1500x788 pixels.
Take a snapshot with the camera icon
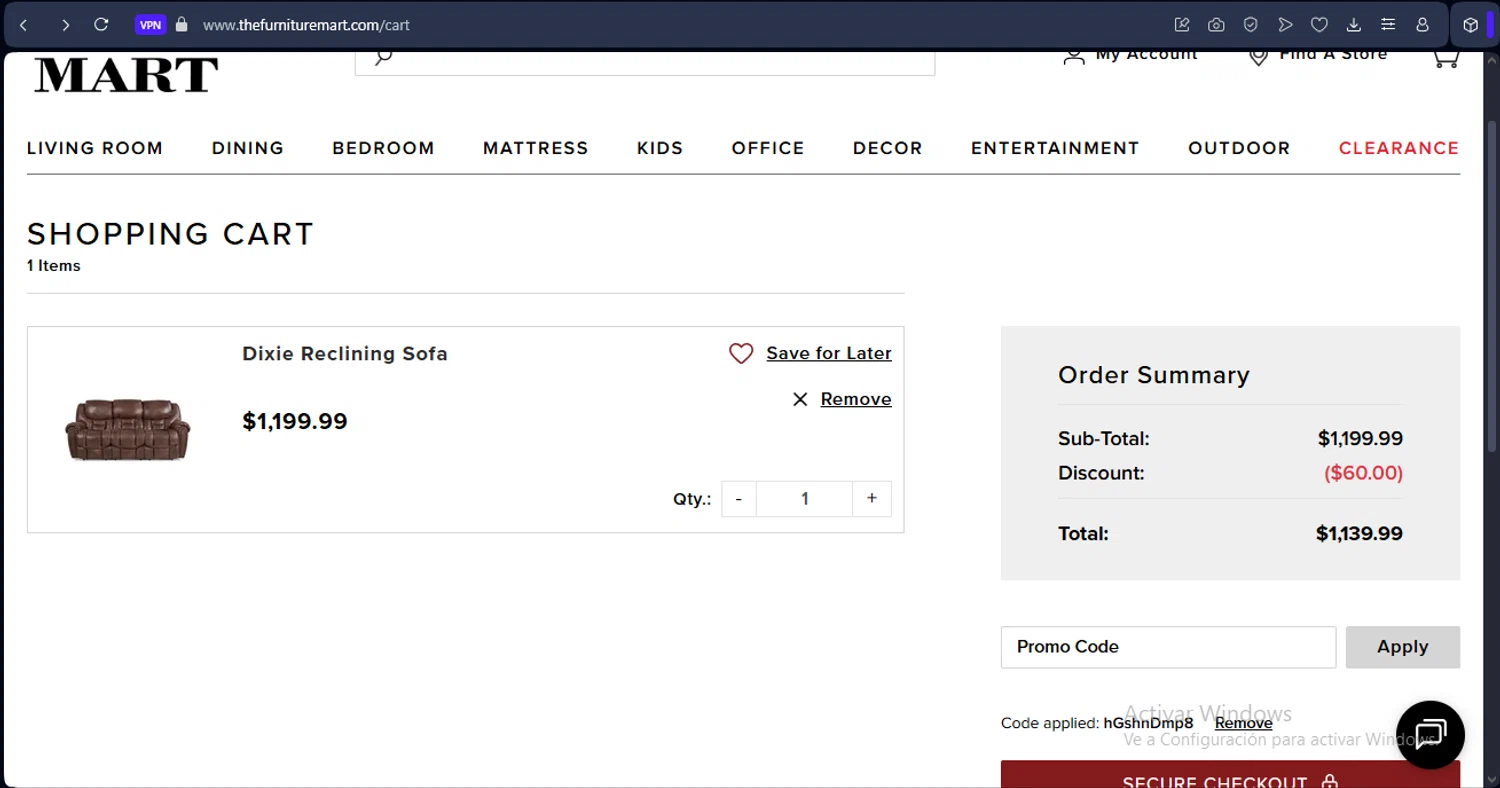[1216, 25]
